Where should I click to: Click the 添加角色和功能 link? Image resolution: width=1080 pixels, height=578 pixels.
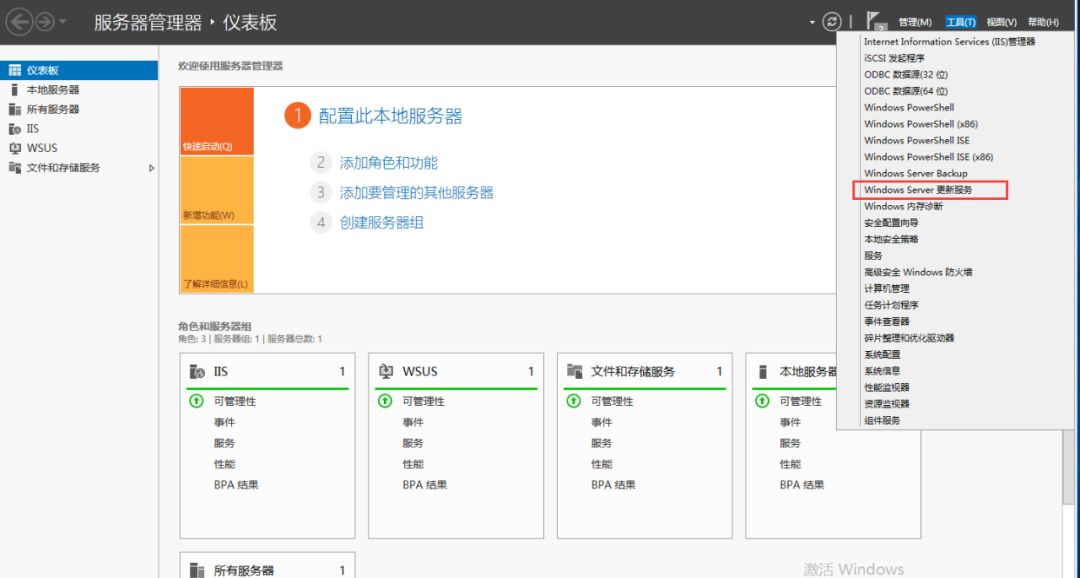388,163
